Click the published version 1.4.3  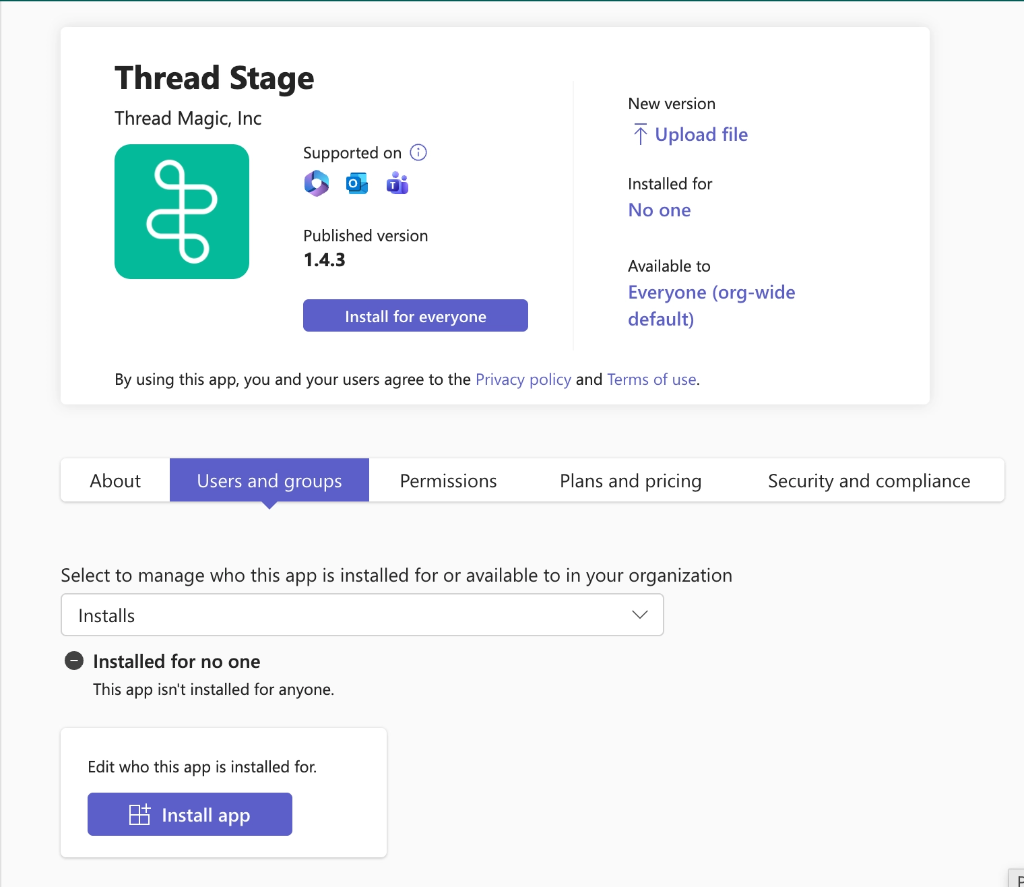tap(325, 259)
